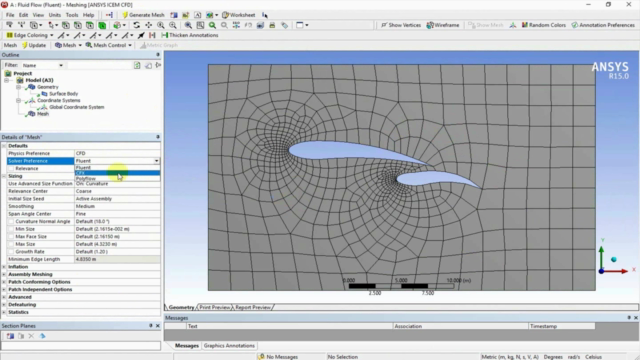Tick the Relevance checkbox
The height and width of the screenshot is (360, 640).
click(x=11, y=169)
